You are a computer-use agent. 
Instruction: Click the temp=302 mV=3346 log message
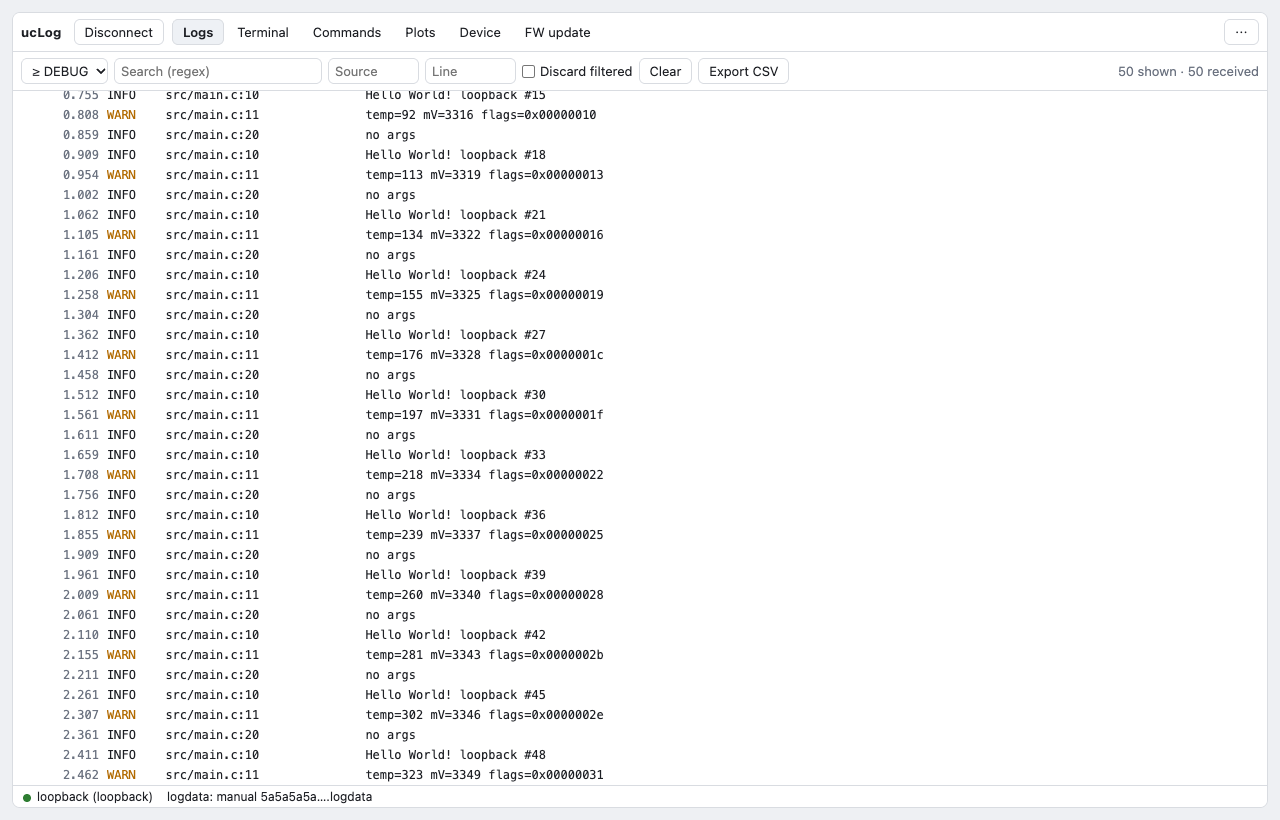484,715
